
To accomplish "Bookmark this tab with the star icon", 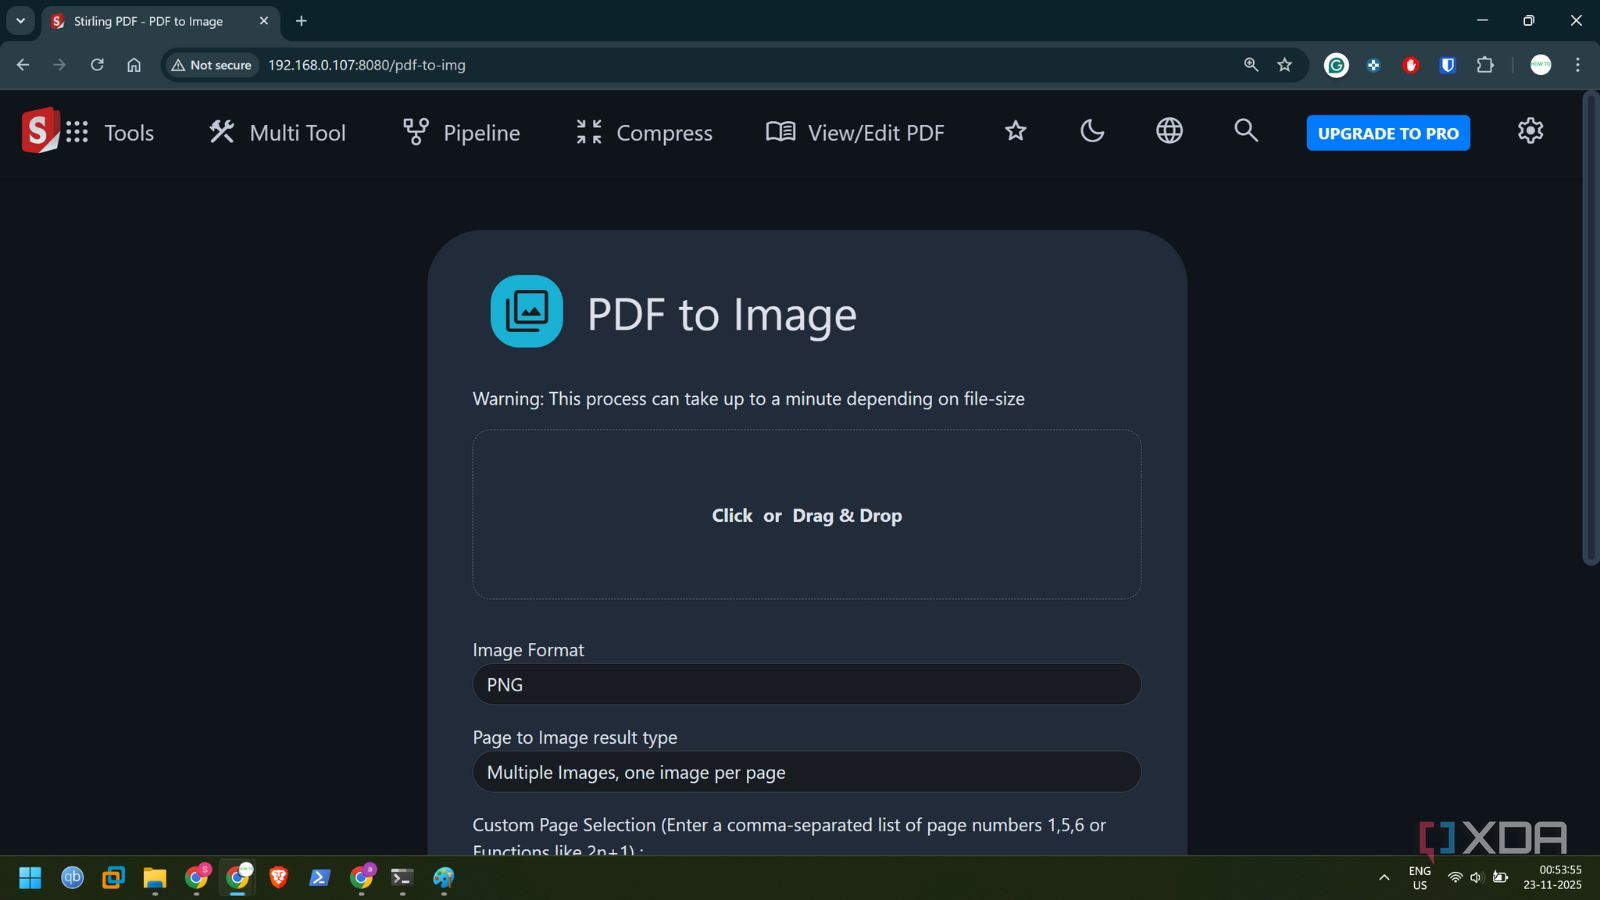I will pyautogui.click(x=1285, y=65).
